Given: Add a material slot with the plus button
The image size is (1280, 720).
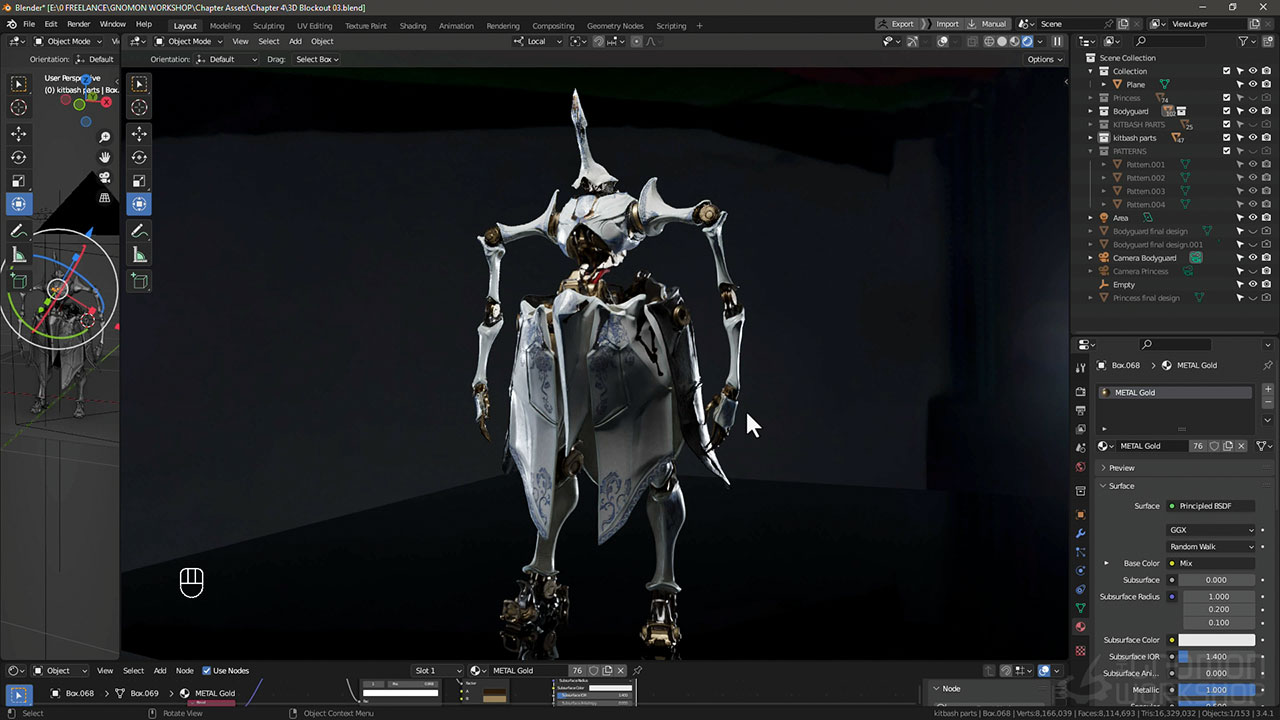Looking at the screenshot, I should (x=1268, y=389).
